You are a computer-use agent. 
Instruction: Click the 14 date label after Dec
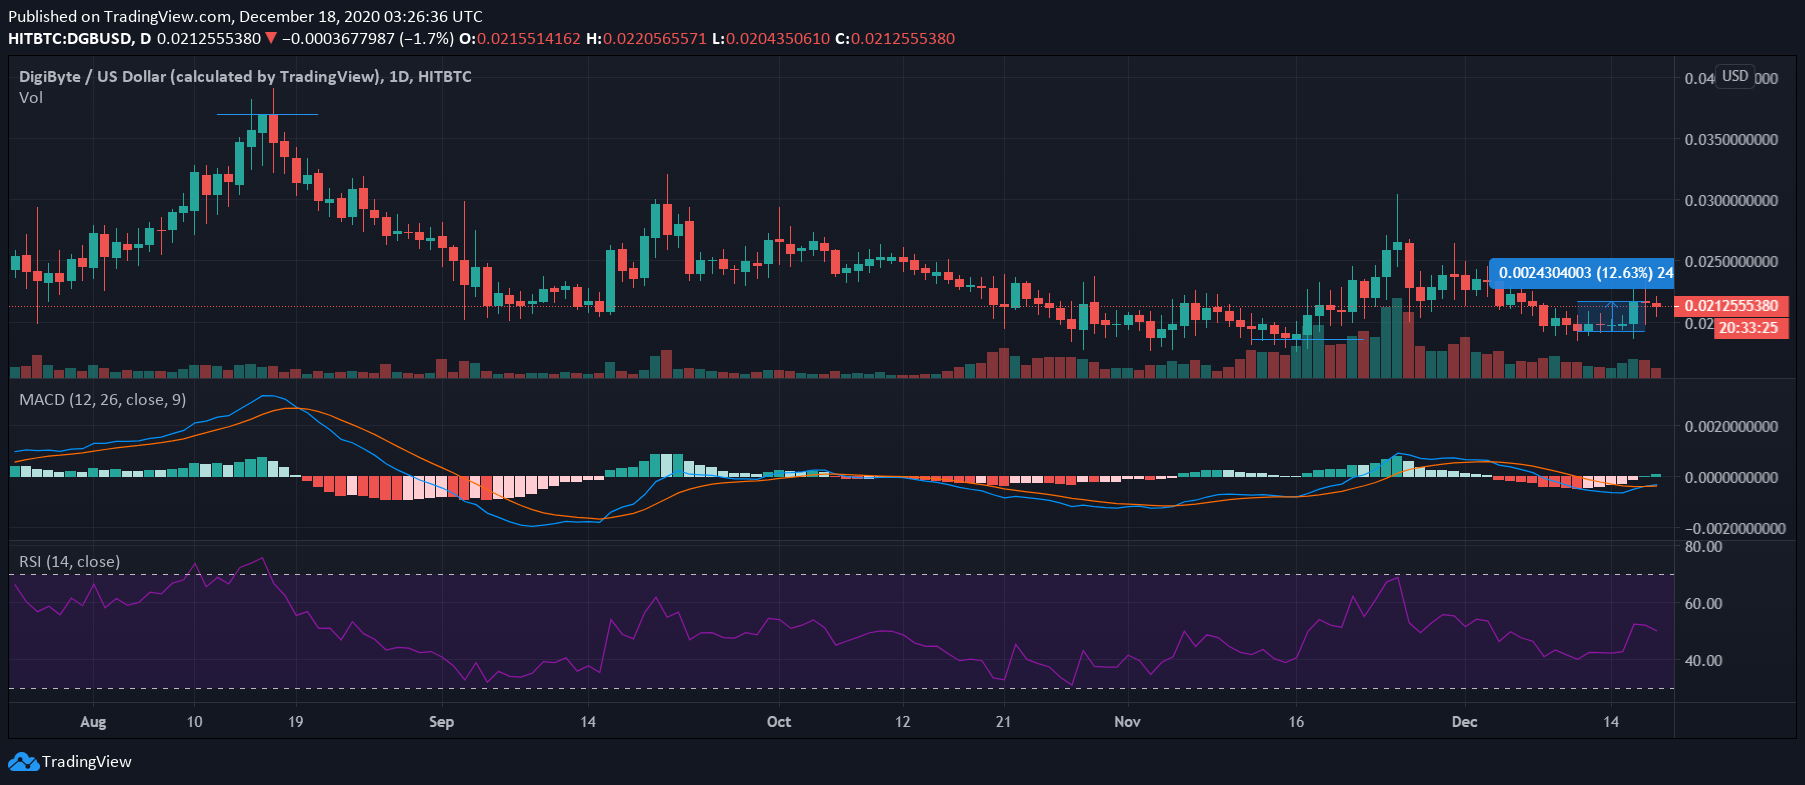[x=1610, y=721]
